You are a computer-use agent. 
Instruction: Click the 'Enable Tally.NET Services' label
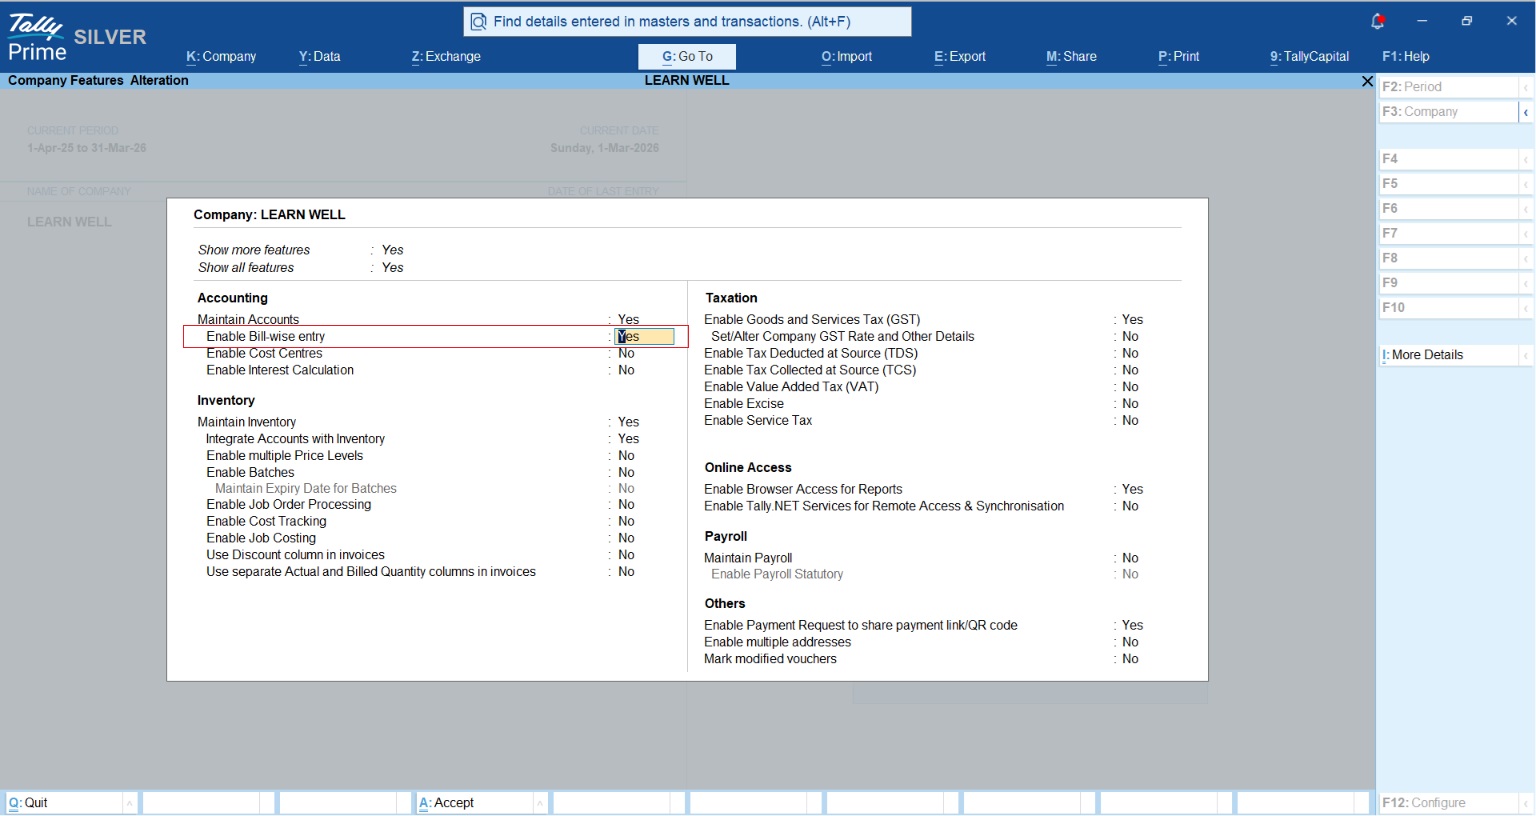(884, 507)
